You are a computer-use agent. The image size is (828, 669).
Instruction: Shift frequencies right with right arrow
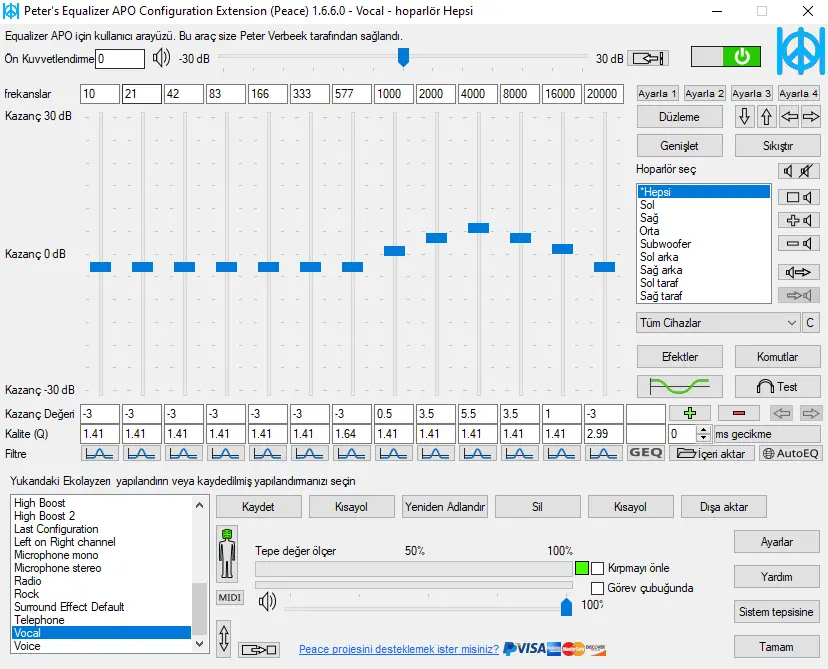(811, 116)
